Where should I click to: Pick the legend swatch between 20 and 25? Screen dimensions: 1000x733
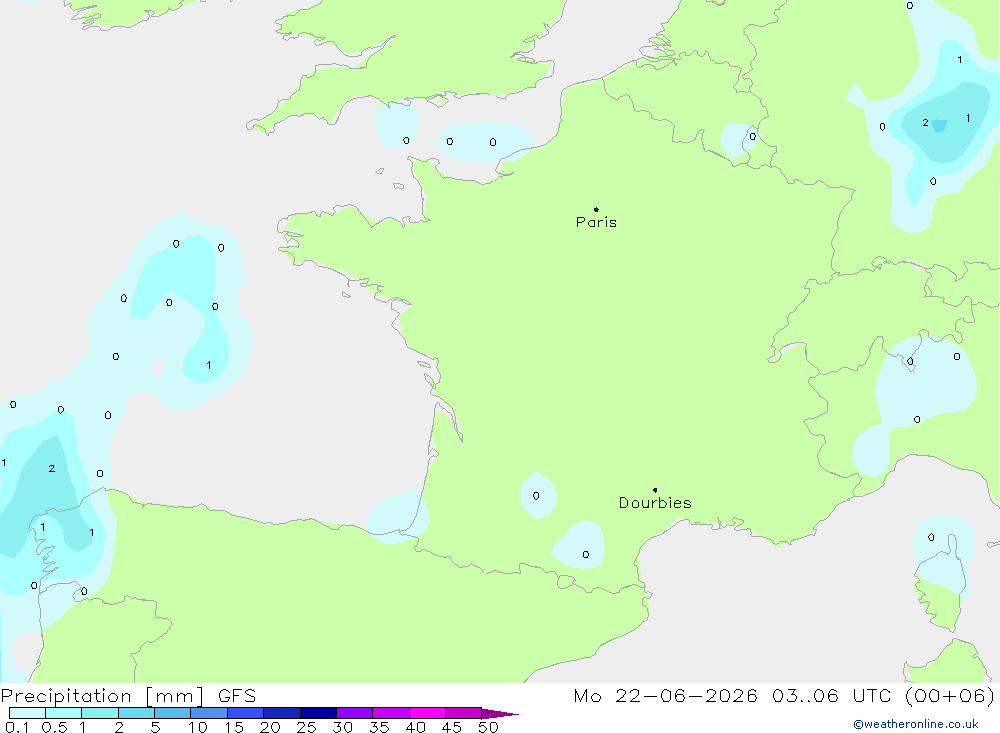[x=281, y=713]
